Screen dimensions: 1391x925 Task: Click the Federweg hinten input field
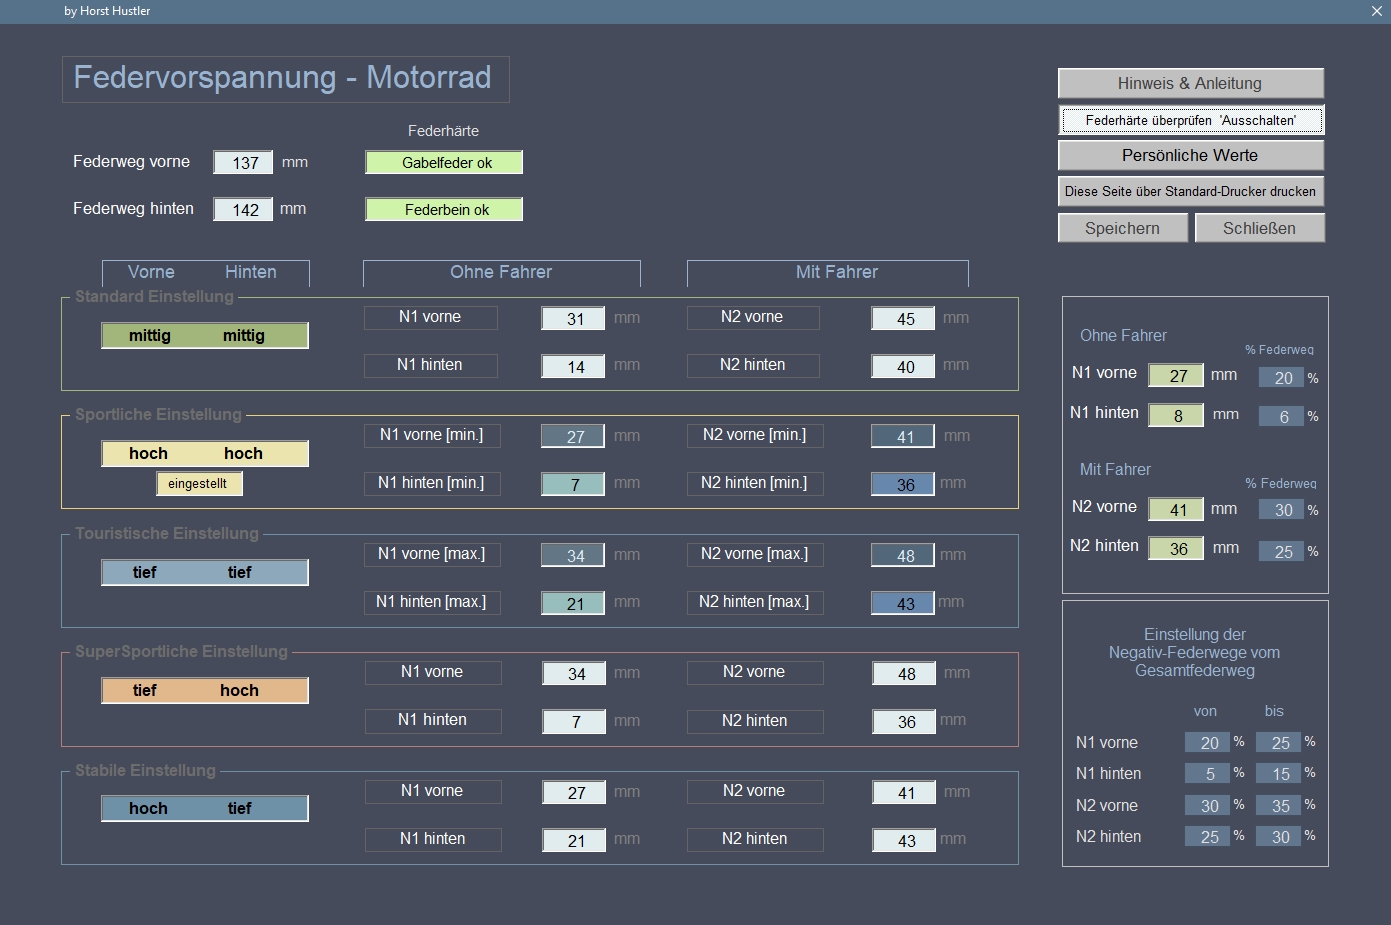click(x=243, y=209)
